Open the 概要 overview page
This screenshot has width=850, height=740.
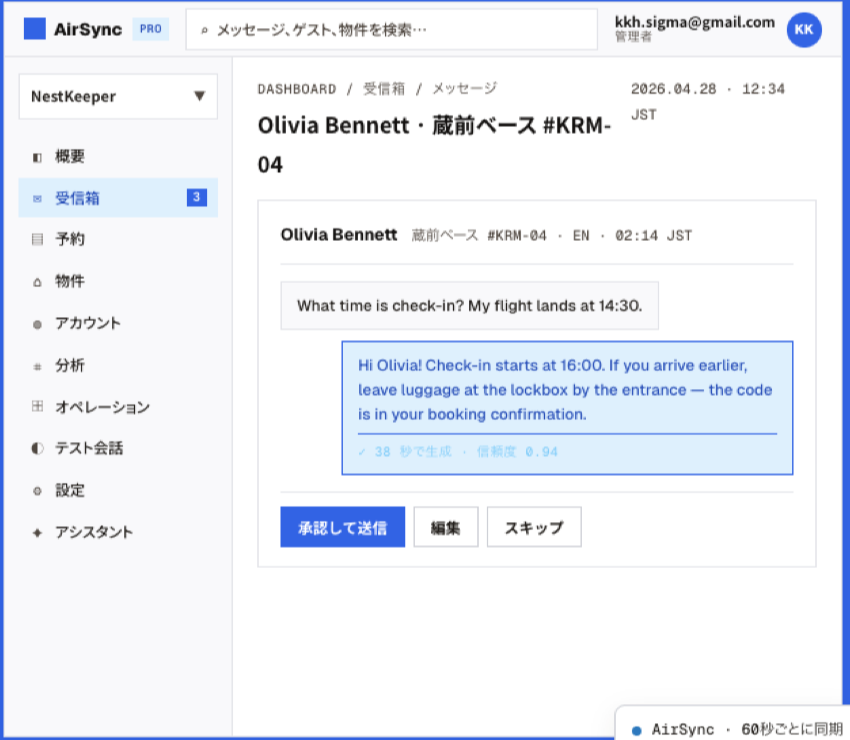pos(118,157)
